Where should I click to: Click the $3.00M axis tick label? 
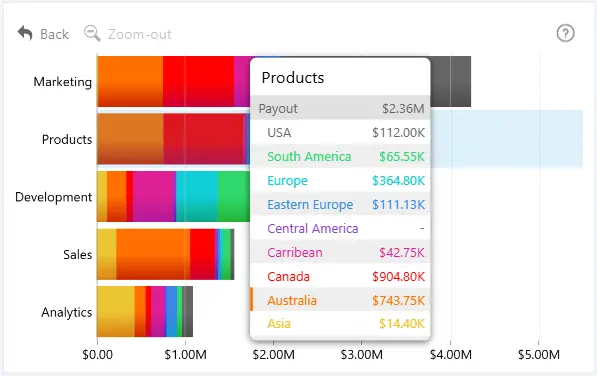(x=362, y=355)
